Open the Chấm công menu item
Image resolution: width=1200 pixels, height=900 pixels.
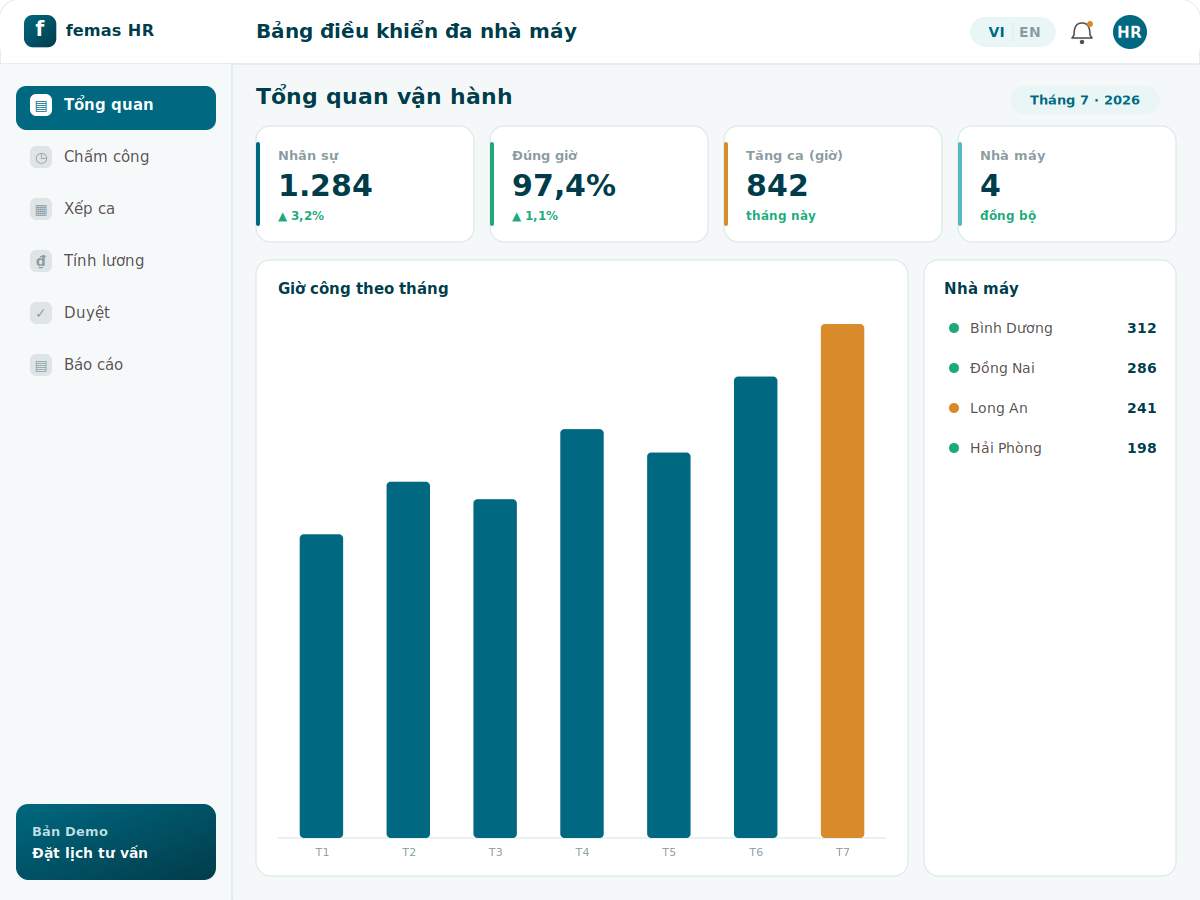coord(116,157)
